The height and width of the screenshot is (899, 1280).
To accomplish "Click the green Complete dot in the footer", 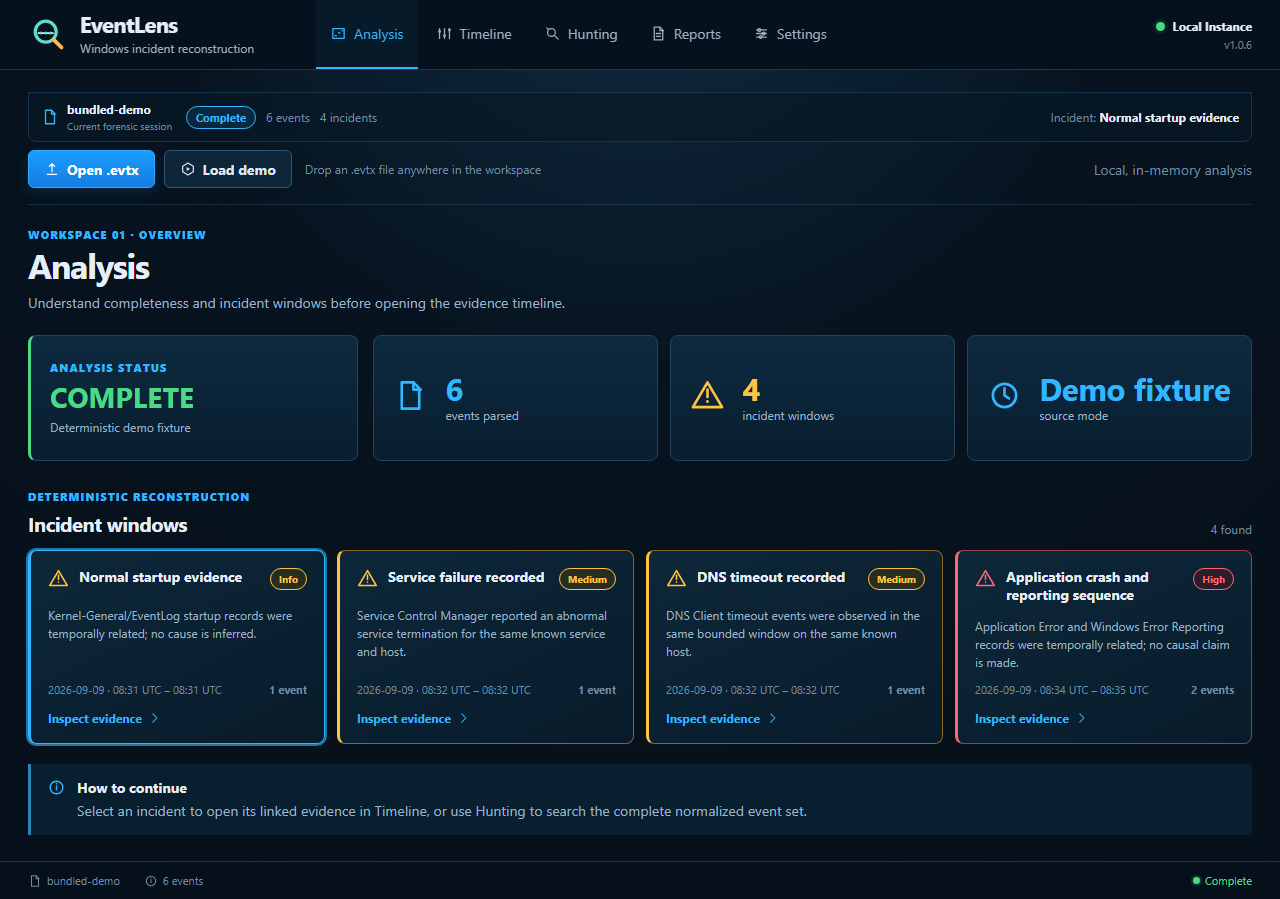I will click(1196, 881).
